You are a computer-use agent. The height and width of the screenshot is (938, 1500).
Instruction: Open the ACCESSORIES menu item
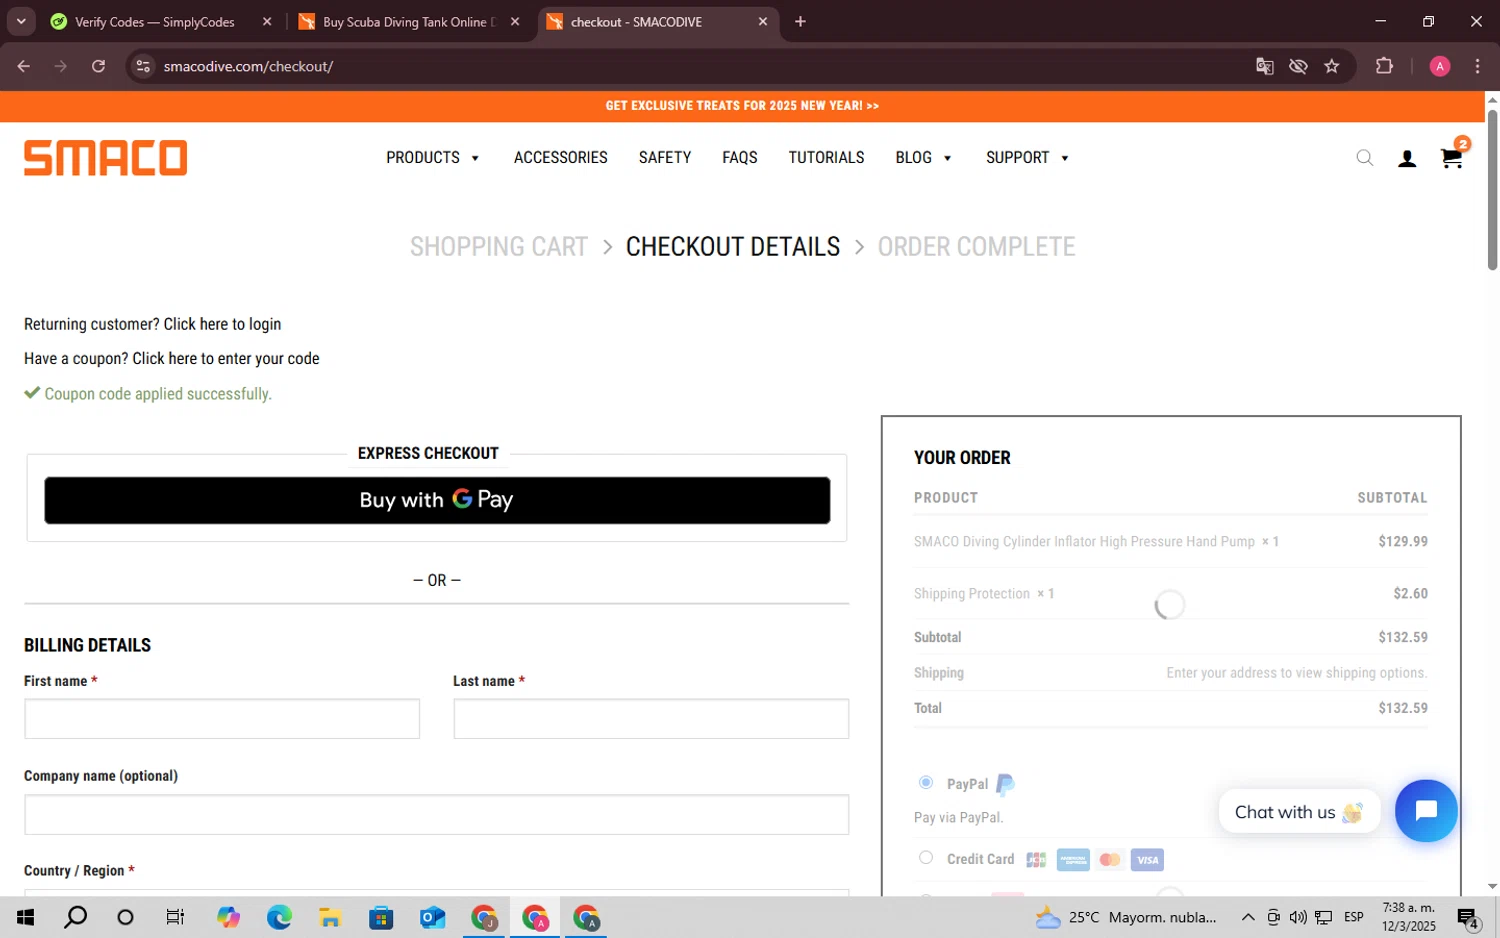[x=561, y=158]
